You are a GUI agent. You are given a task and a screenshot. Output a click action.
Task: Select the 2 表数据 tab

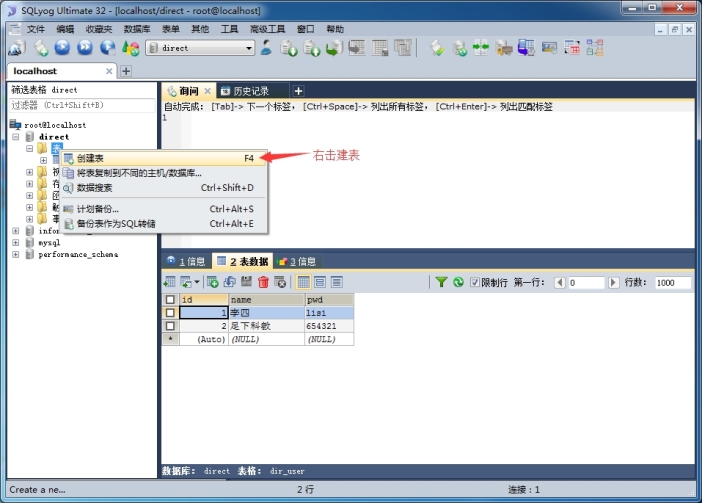(243, 261)
